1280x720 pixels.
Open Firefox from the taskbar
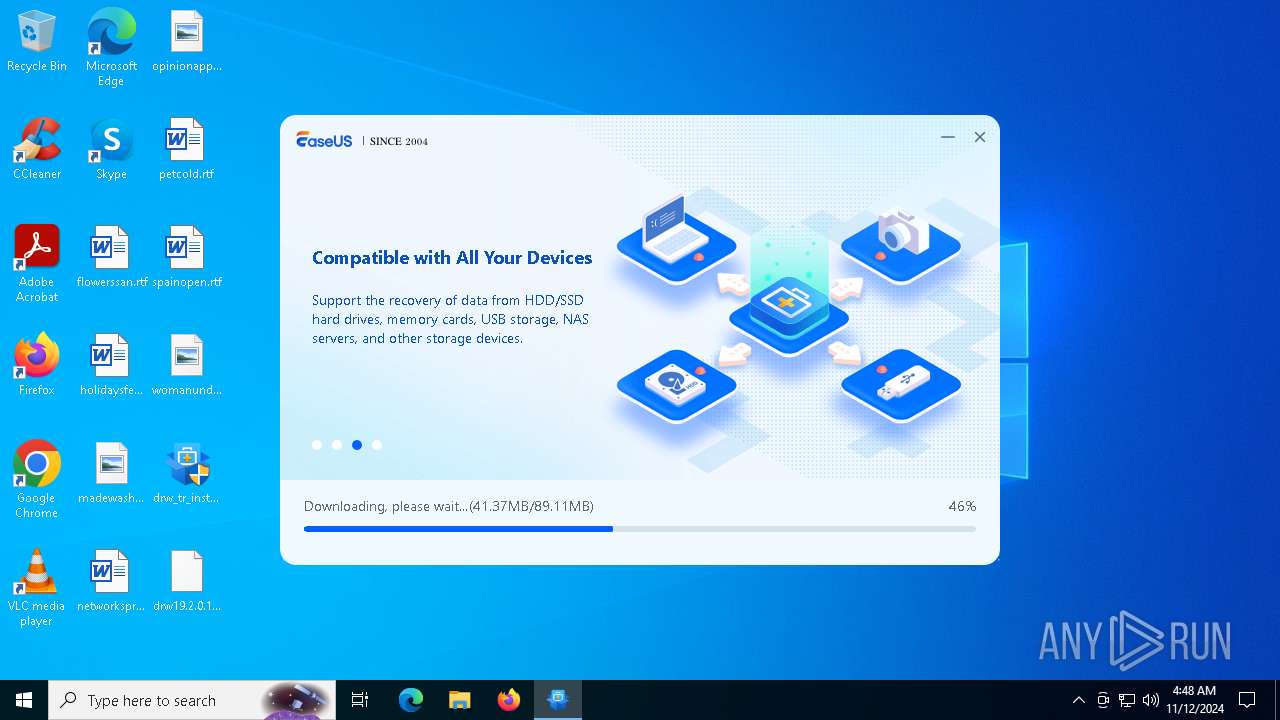(509, 700)
